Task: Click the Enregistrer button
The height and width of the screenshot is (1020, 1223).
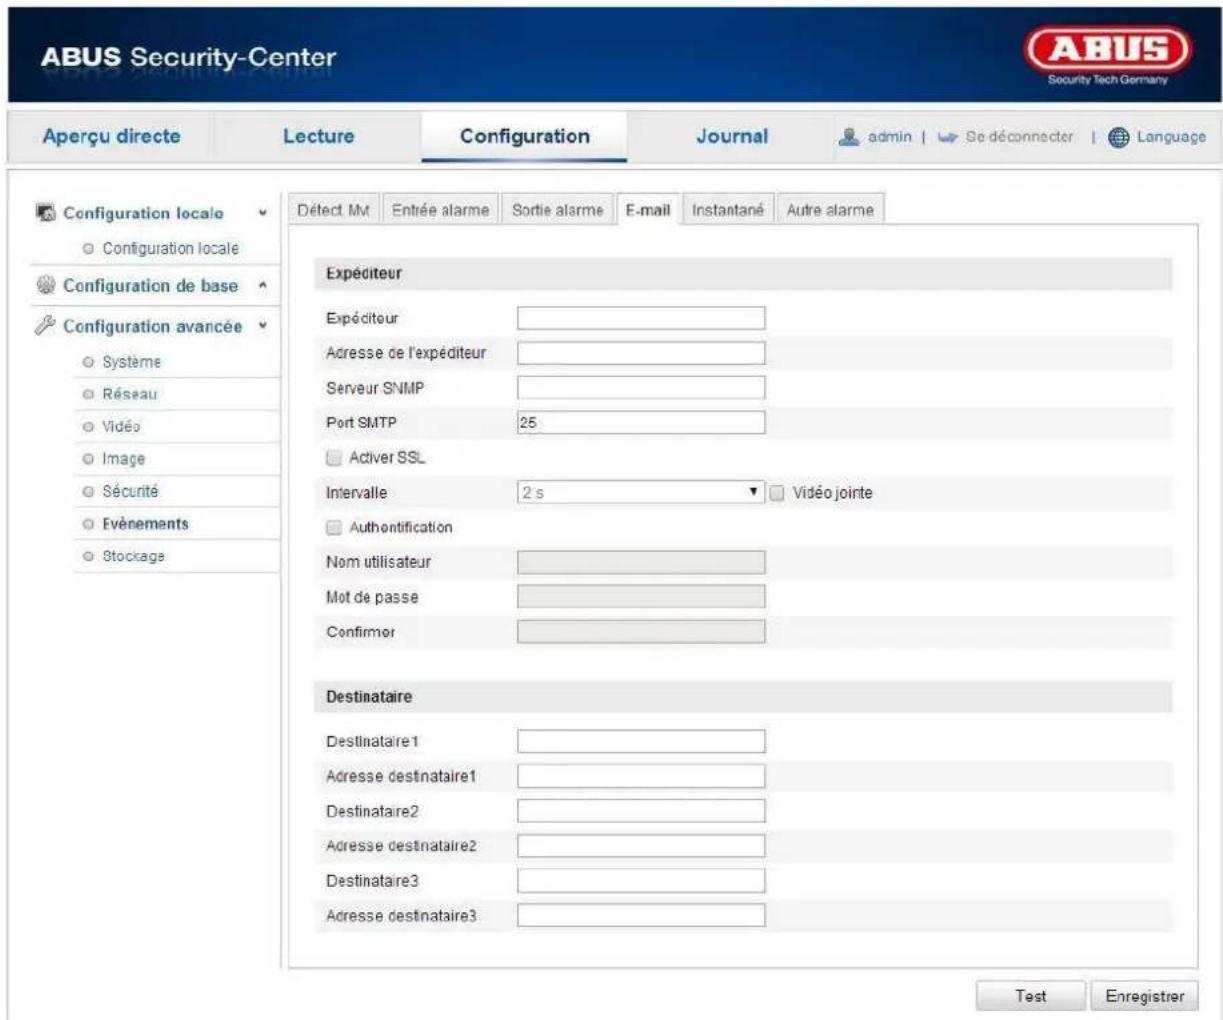Action: pyautogui.click(x=1145, y=996)
